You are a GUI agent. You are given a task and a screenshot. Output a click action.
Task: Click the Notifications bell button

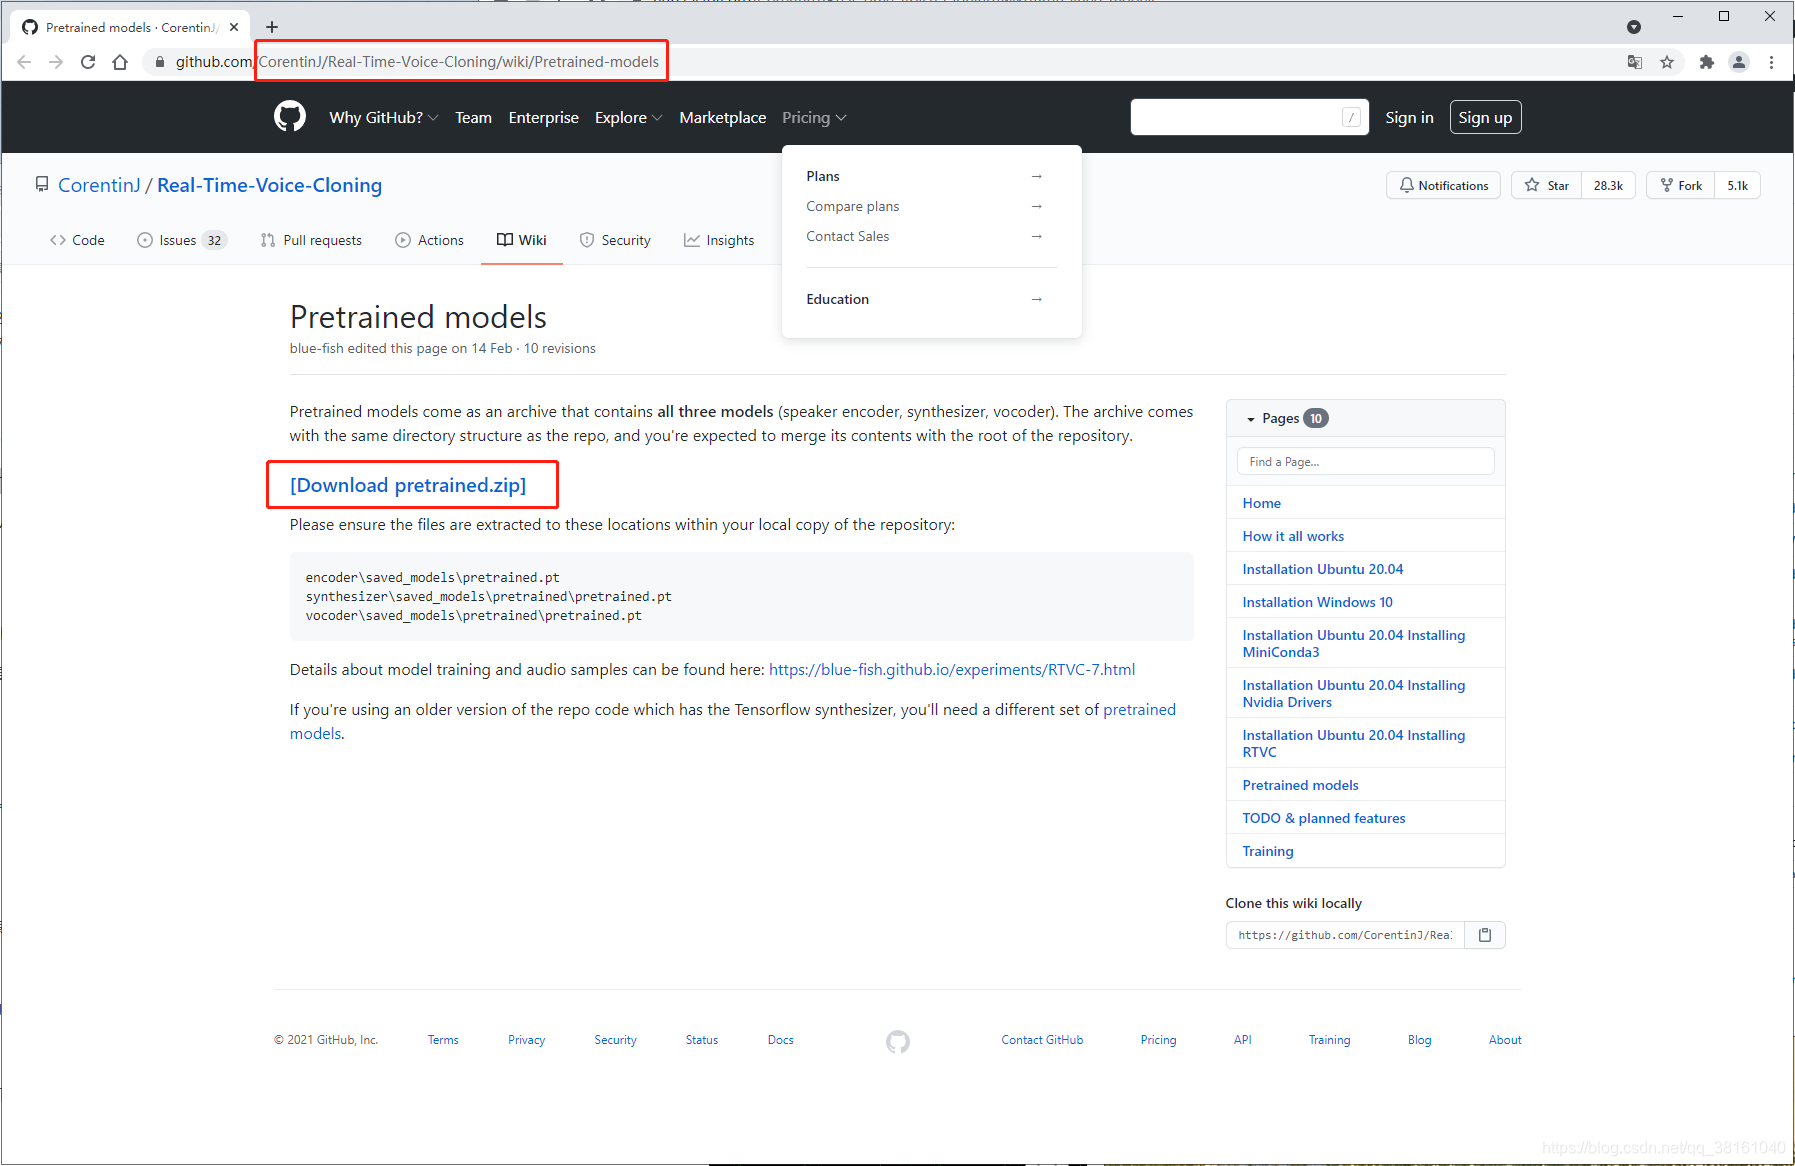(x=1443, y=185)
